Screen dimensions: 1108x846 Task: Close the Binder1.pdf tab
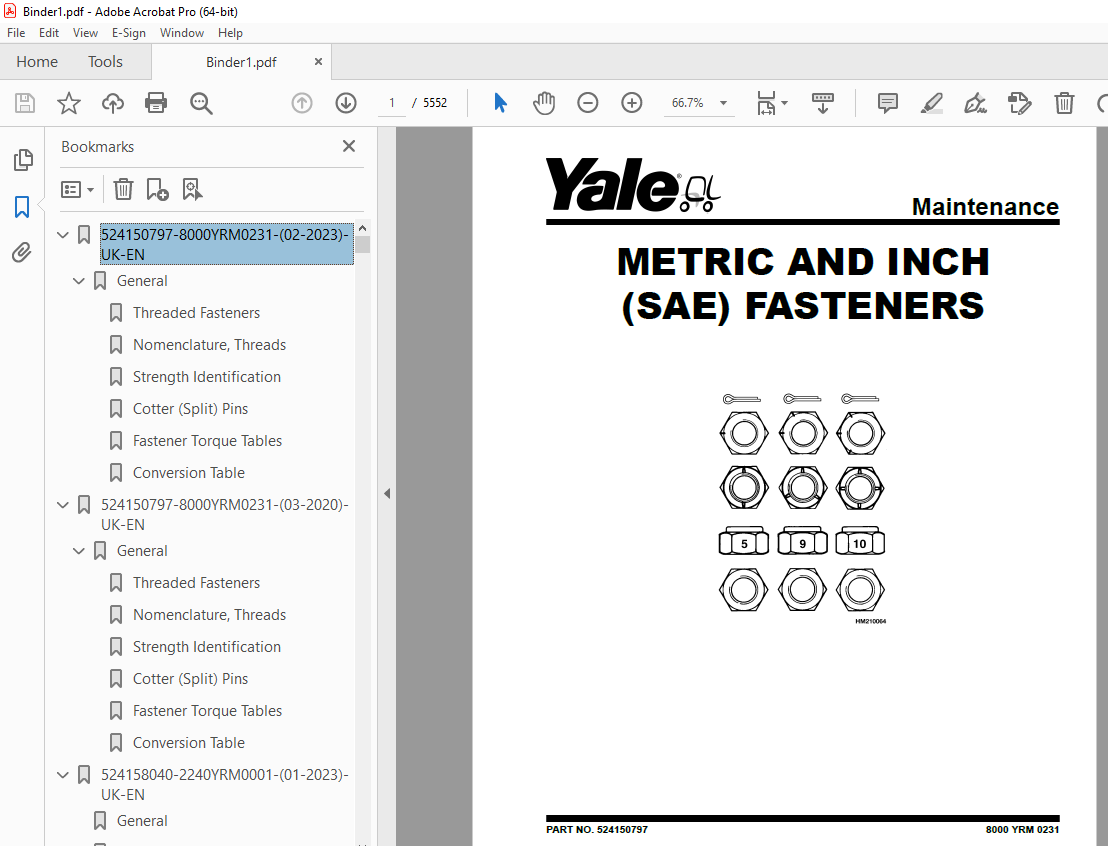pyautogui.click(x=319, y=61)
